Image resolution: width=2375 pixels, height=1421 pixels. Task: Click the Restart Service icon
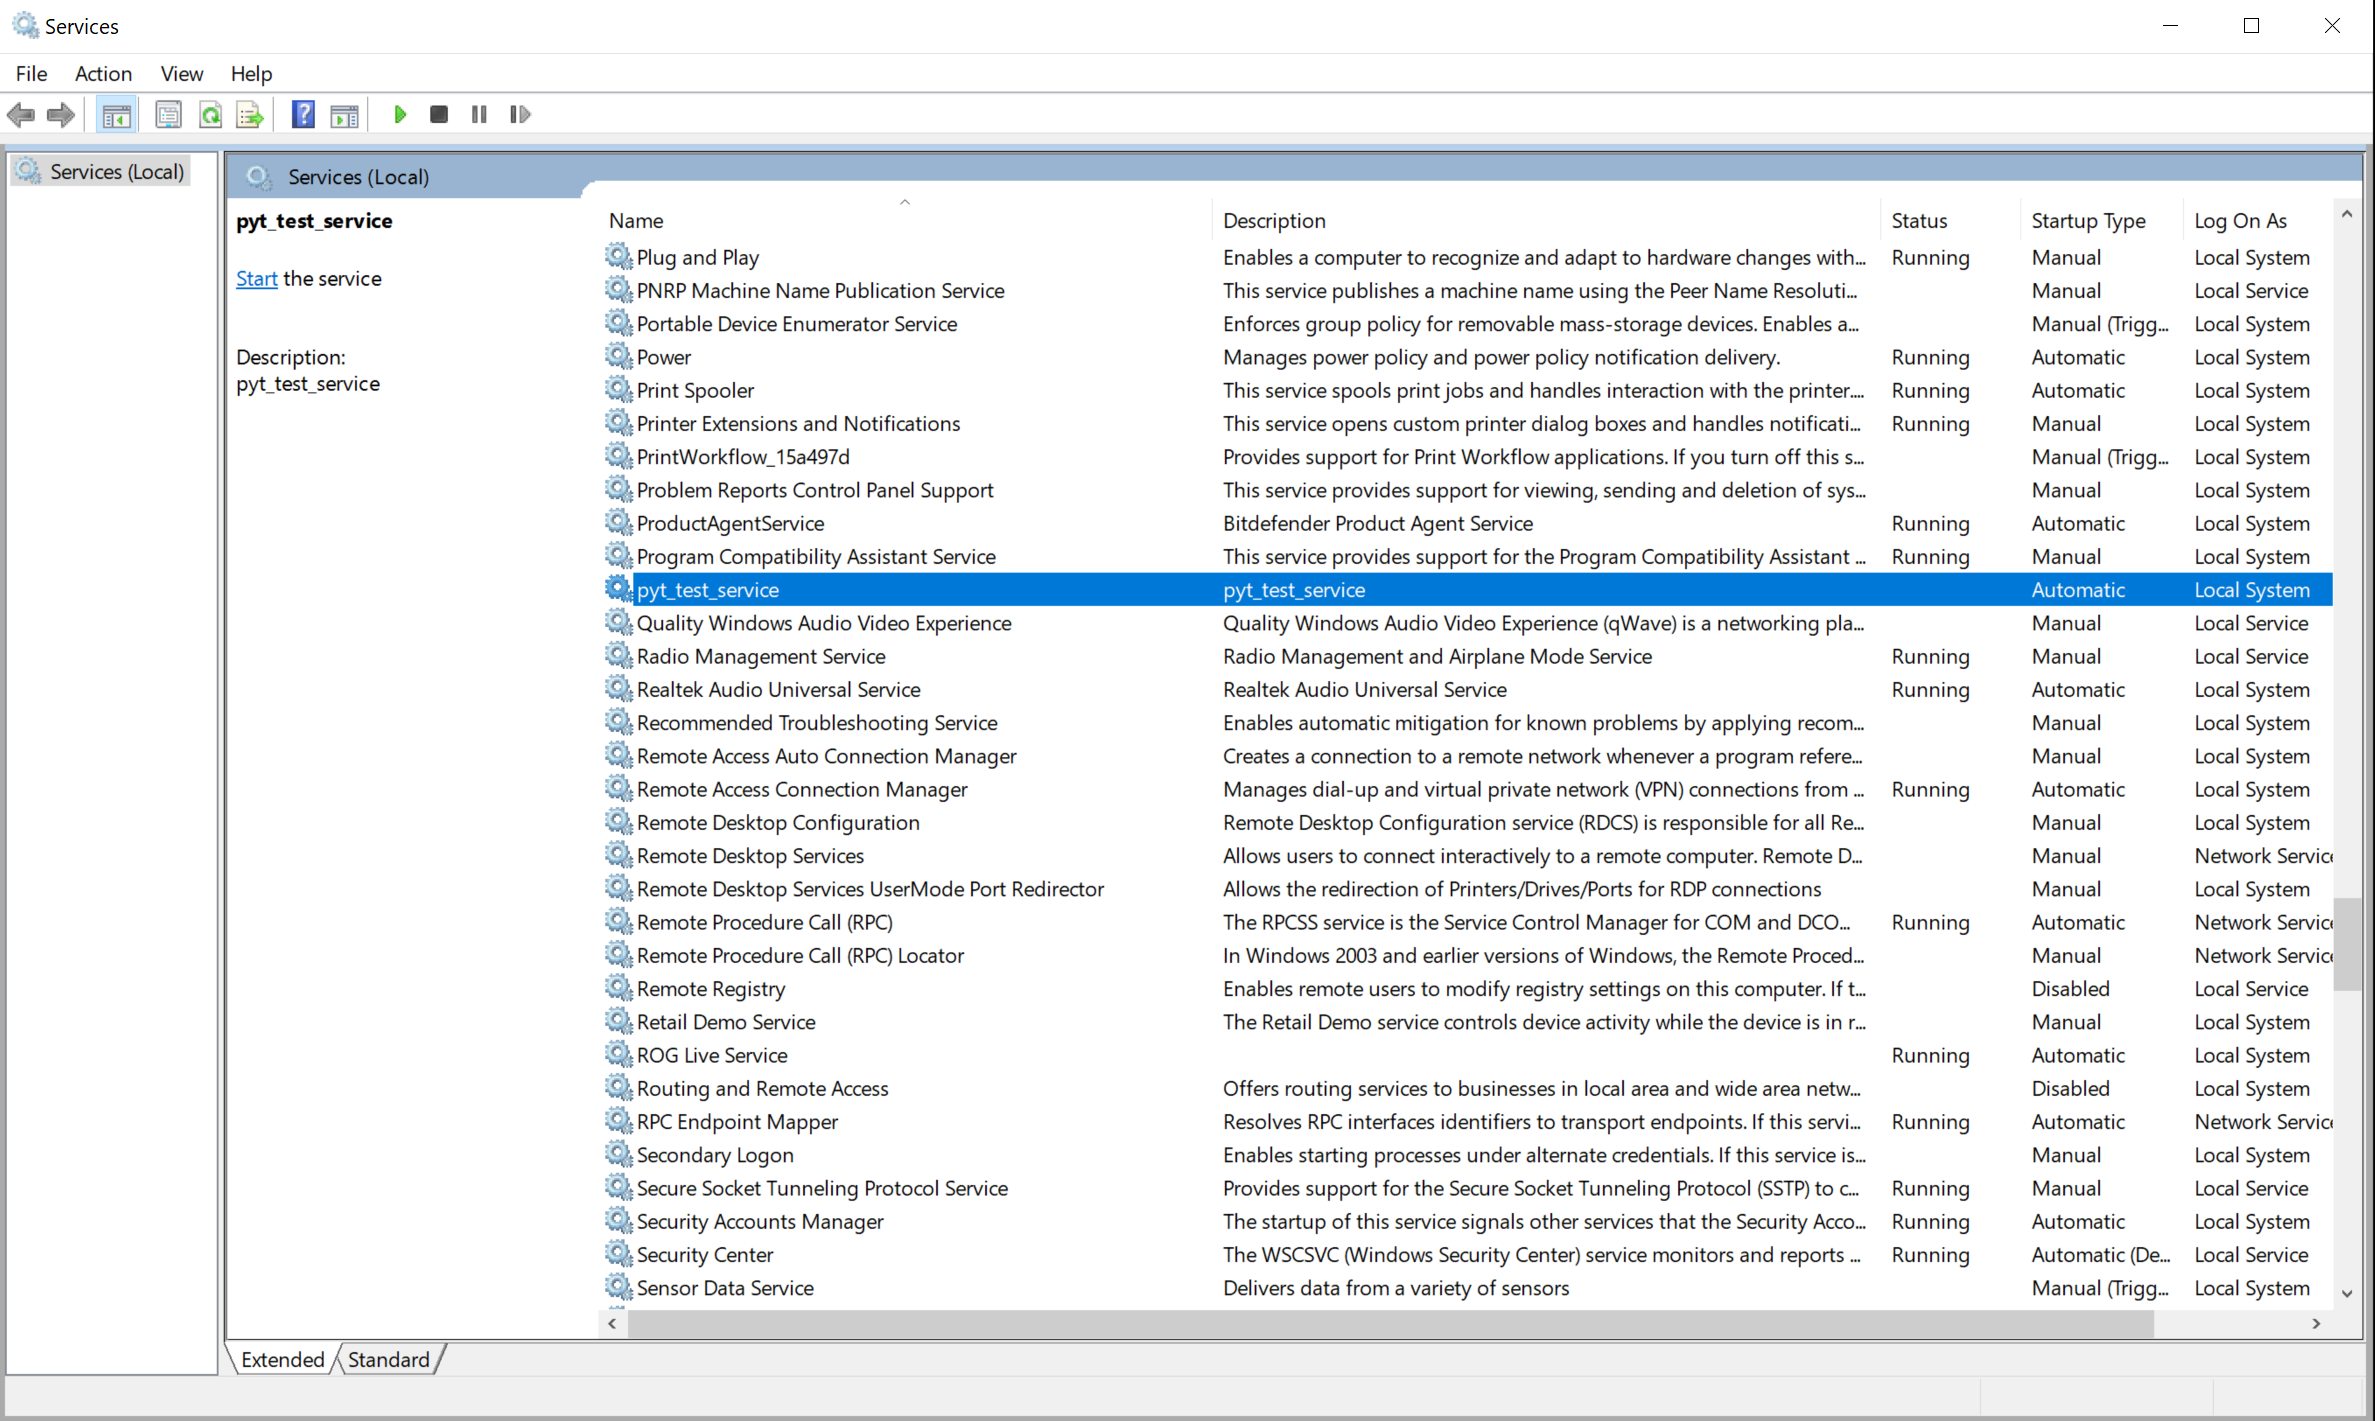[x=520, y=115]
